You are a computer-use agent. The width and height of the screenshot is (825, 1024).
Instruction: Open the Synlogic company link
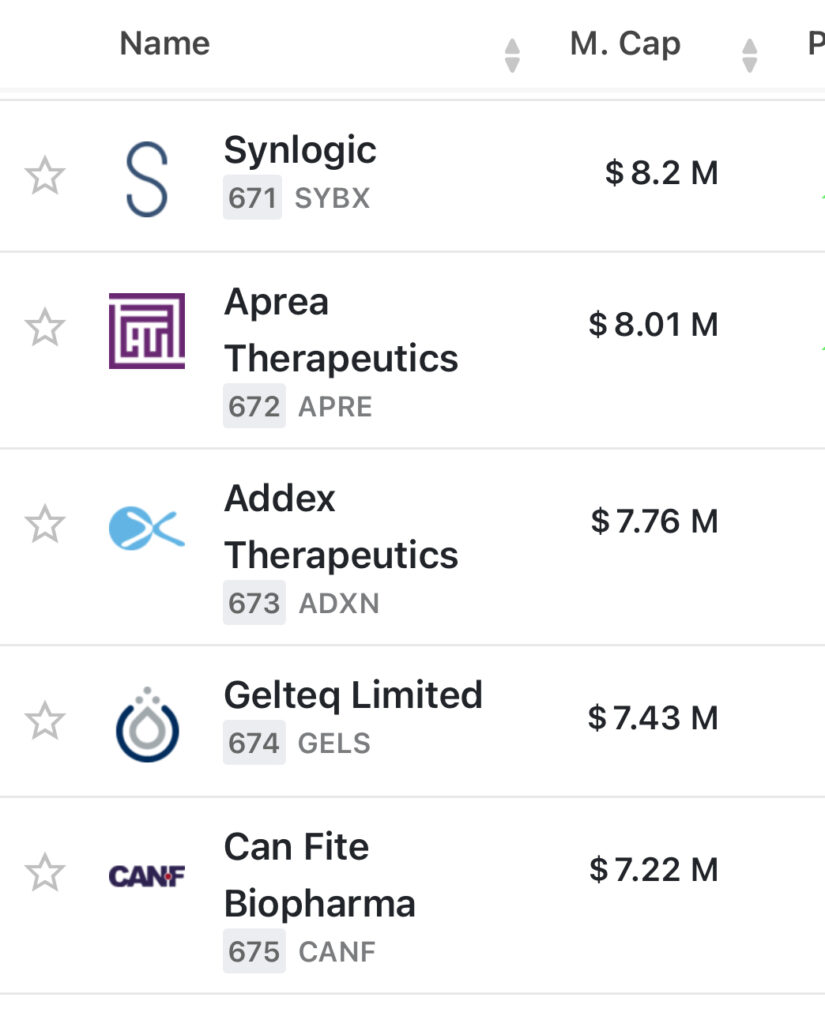coord(300,151)
